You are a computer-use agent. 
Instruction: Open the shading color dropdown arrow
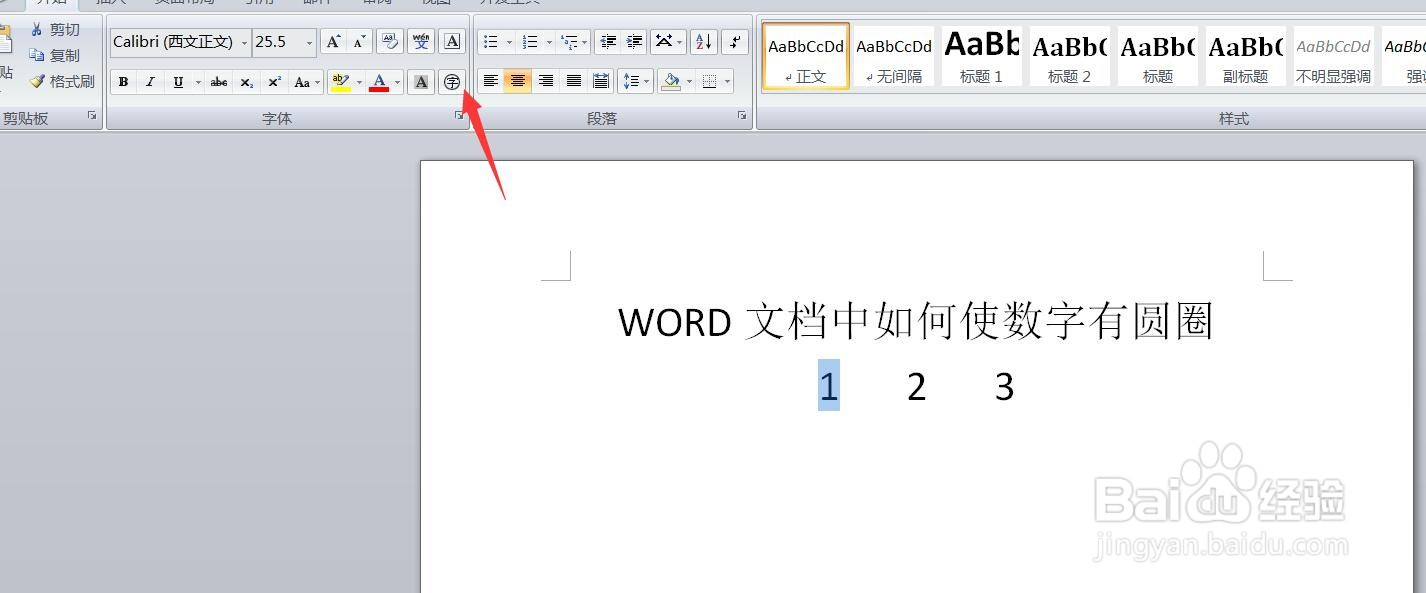[689, 81]
